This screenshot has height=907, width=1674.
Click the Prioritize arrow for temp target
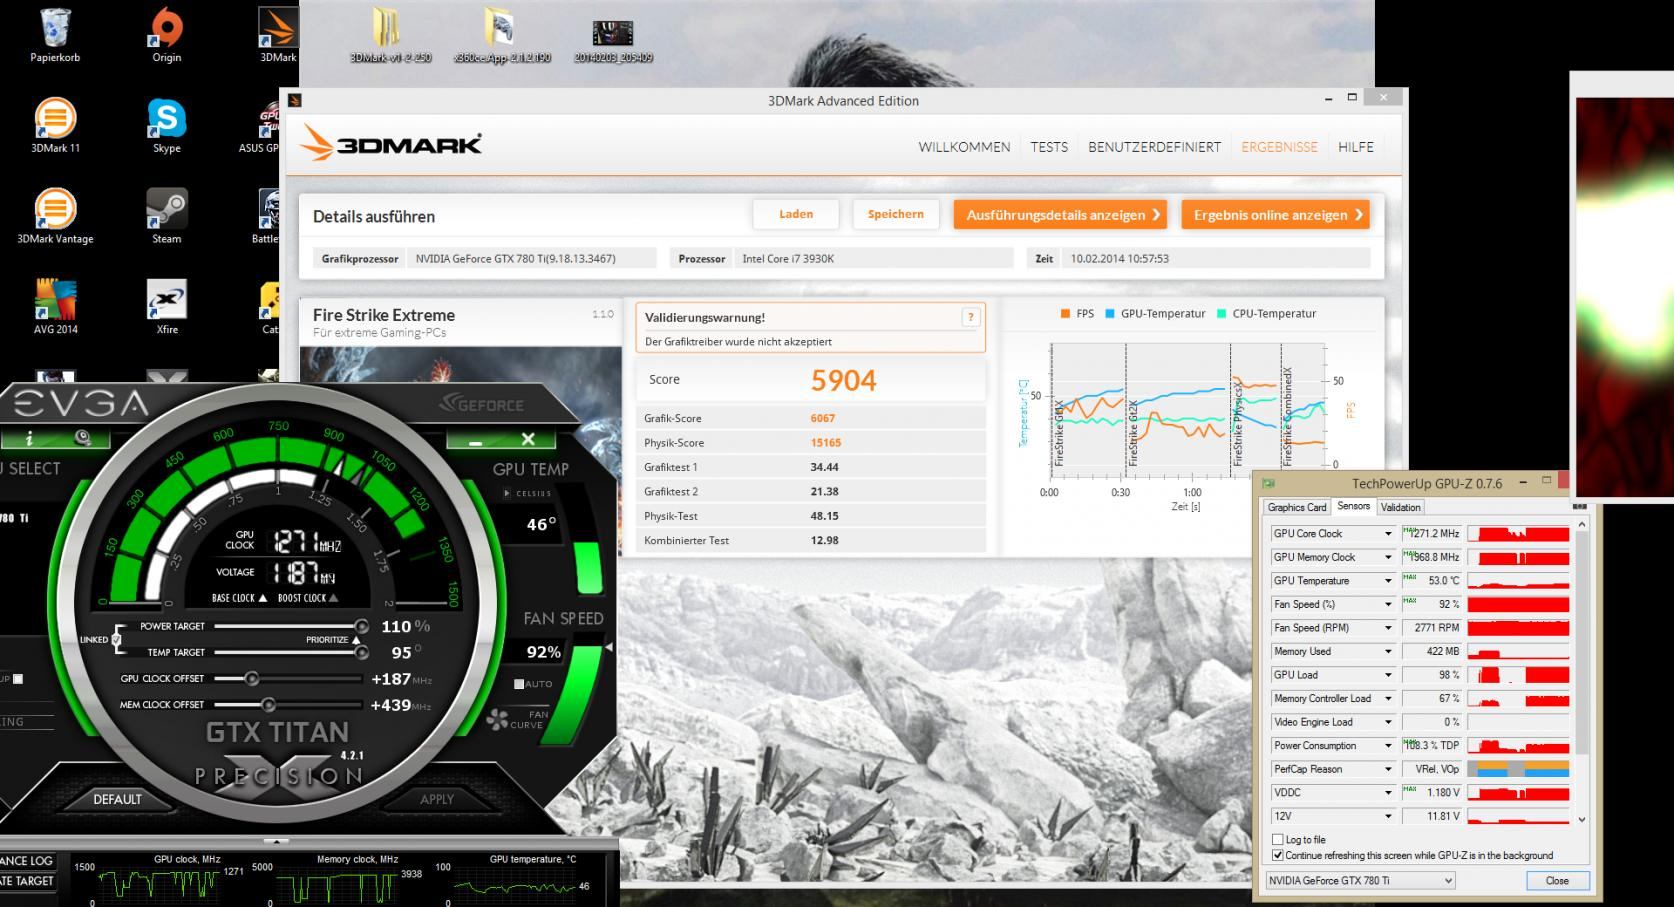[x=356, y=640]
